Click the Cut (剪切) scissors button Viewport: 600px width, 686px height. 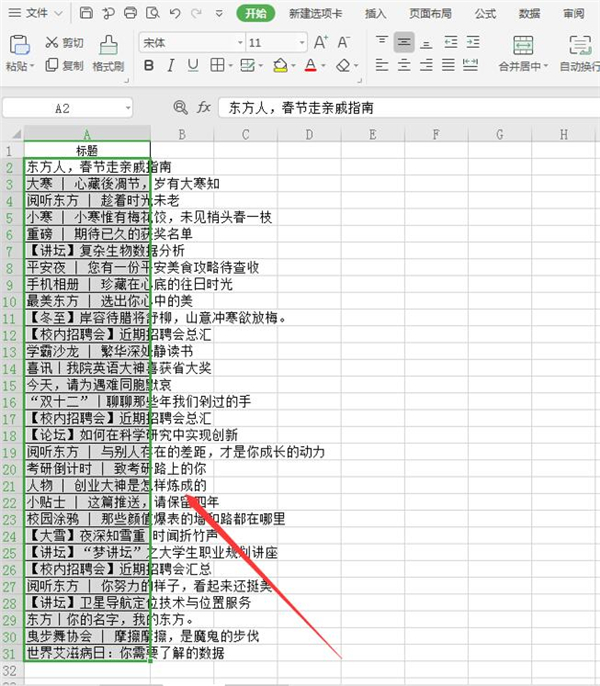[64, 42]
